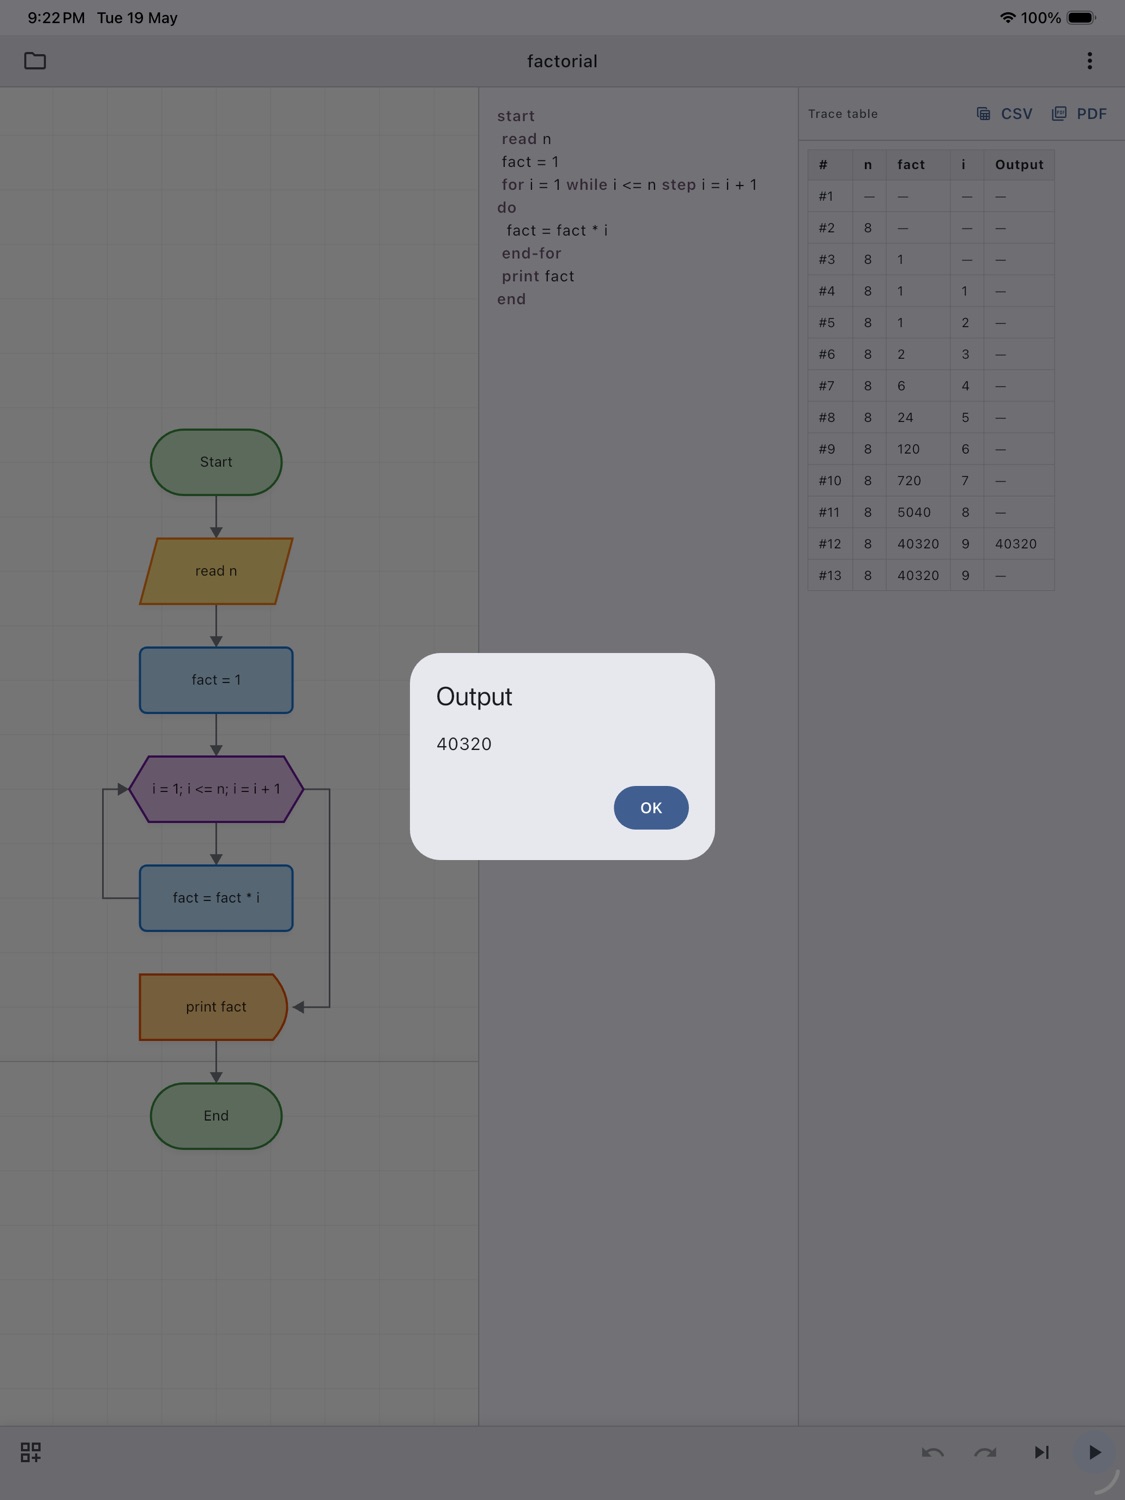Select trace row #7
The height and width of the screenshot is (1500, 1125).
coord(931,386)
